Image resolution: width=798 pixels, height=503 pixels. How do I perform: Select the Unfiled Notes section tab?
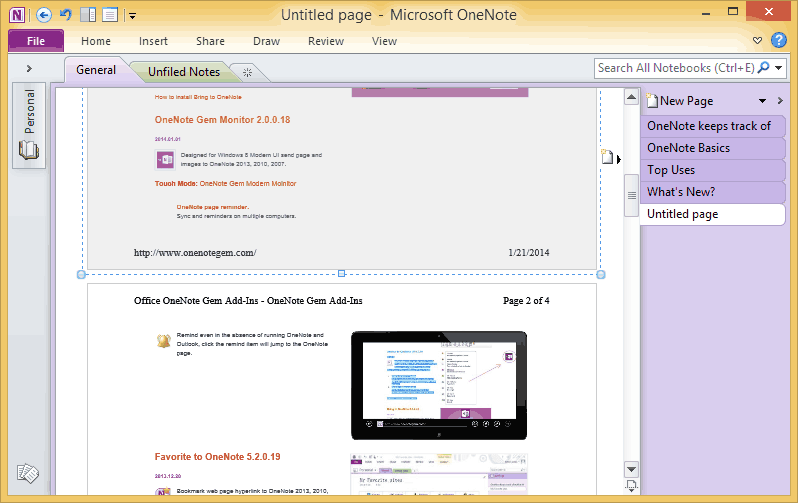click(x=184, y=72)
